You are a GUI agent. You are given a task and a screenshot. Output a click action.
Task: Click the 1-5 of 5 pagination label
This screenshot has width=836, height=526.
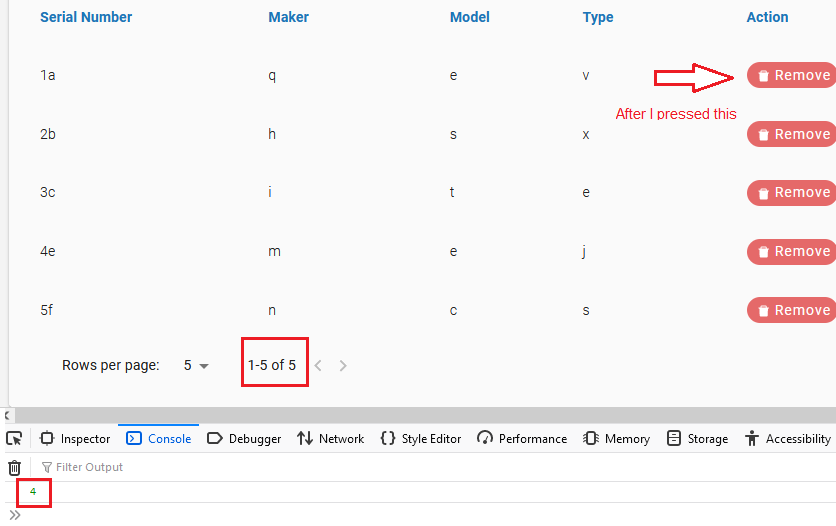pyautogui.click(x=272, y=365)
